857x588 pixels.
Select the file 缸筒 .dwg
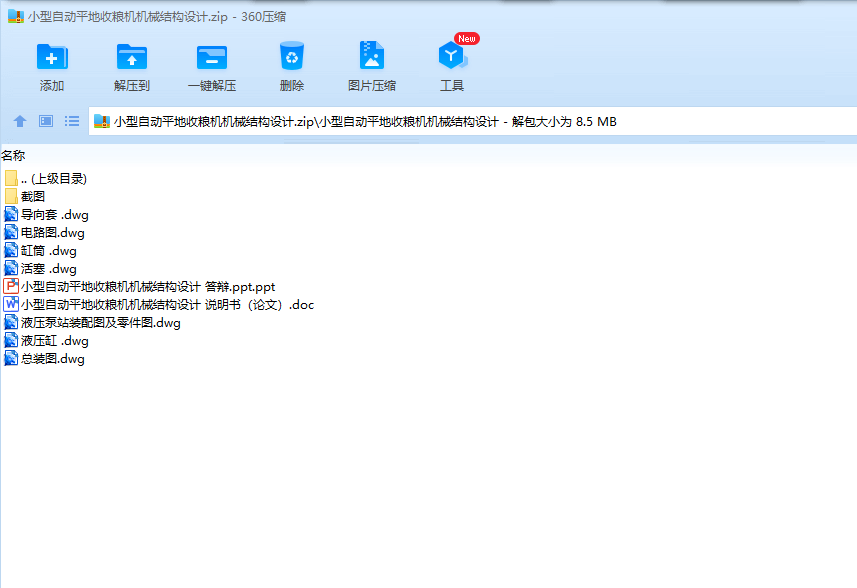(x=40, y=251)
